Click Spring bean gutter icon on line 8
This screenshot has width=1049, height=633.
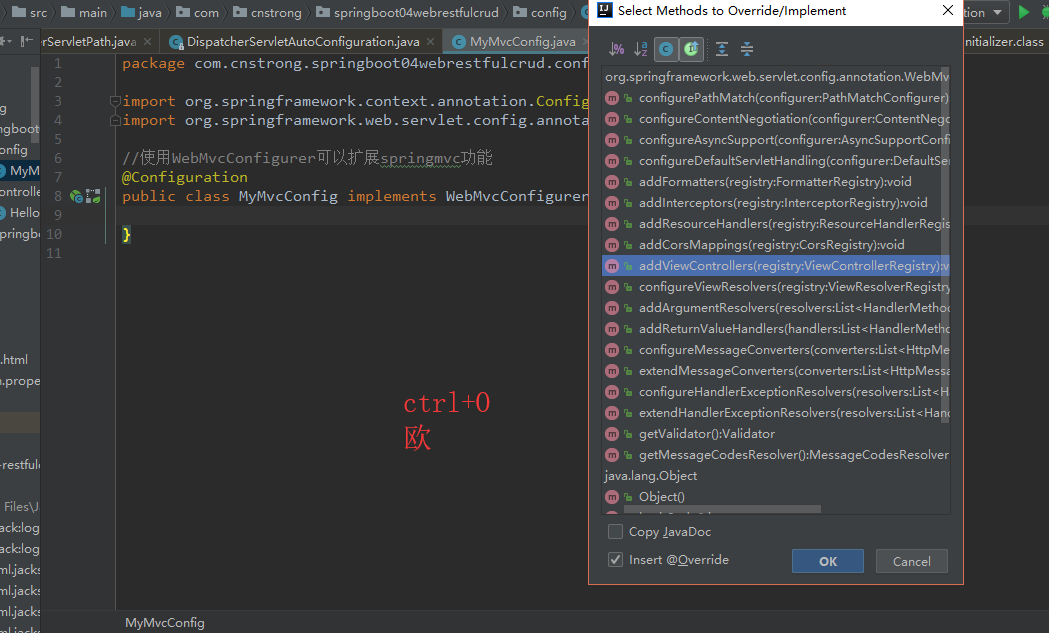[76, 197]
